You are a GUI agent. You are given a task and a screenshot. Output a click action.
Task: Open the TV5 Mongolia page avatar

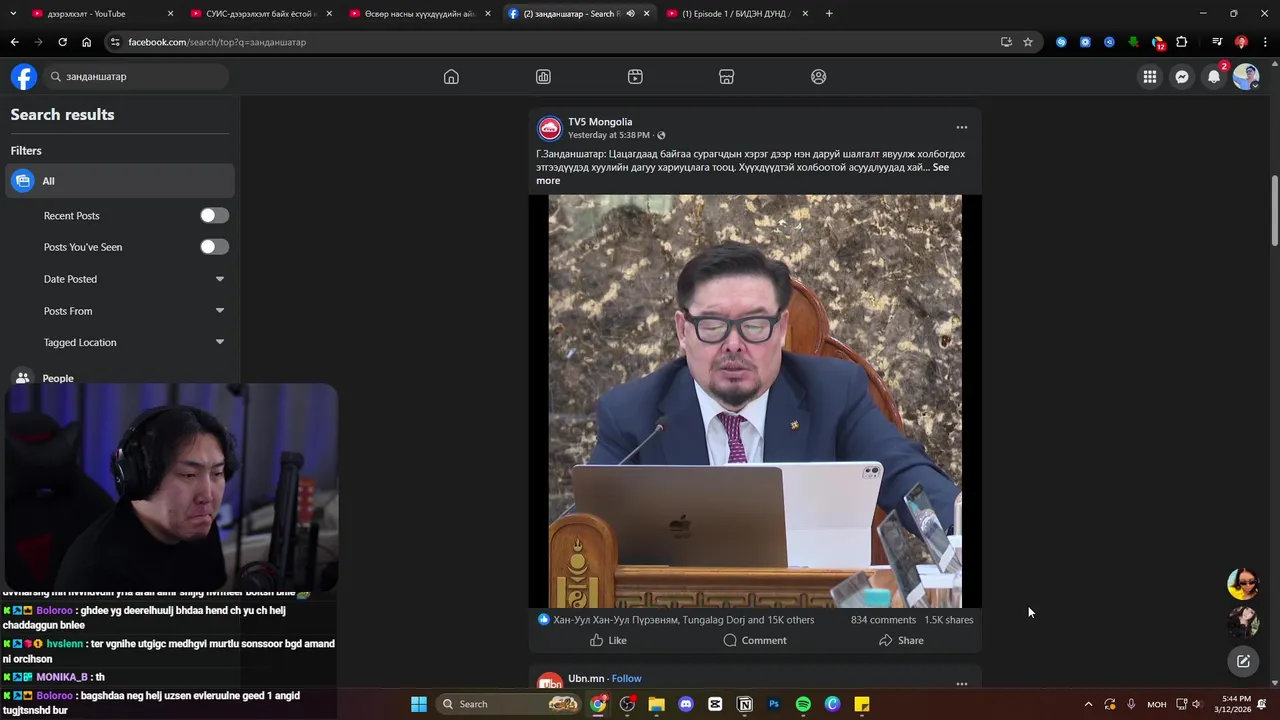[550, 128]
